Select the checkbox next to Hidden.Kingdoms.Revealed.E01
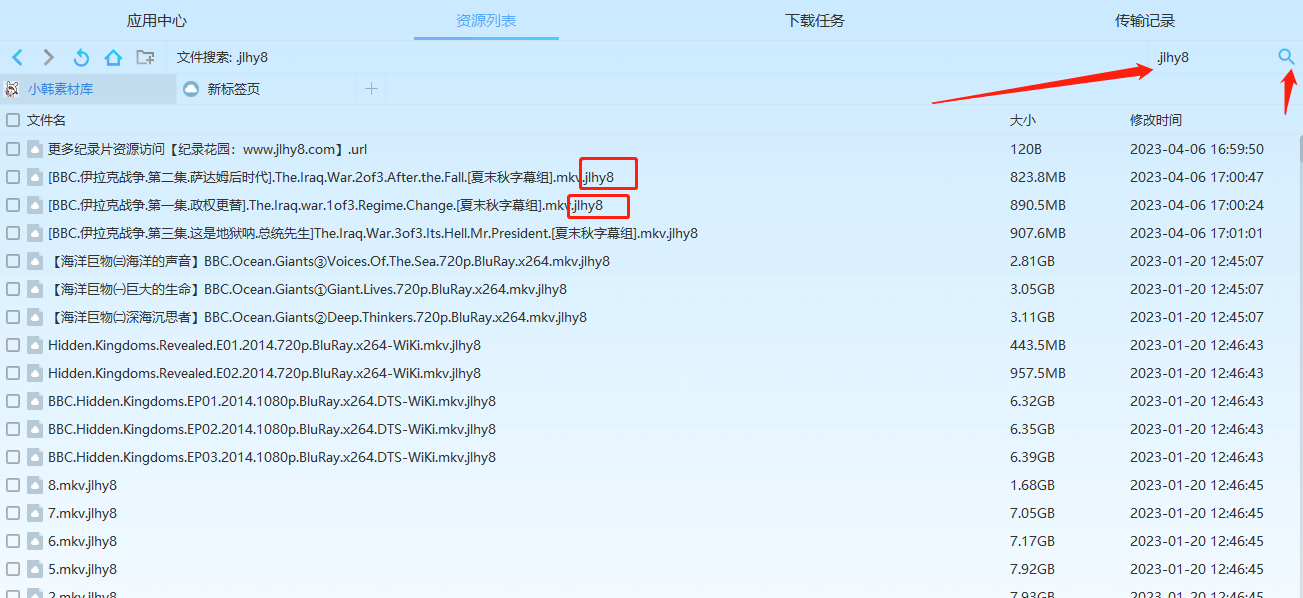 pyautogui.click(x=12, y=344)
